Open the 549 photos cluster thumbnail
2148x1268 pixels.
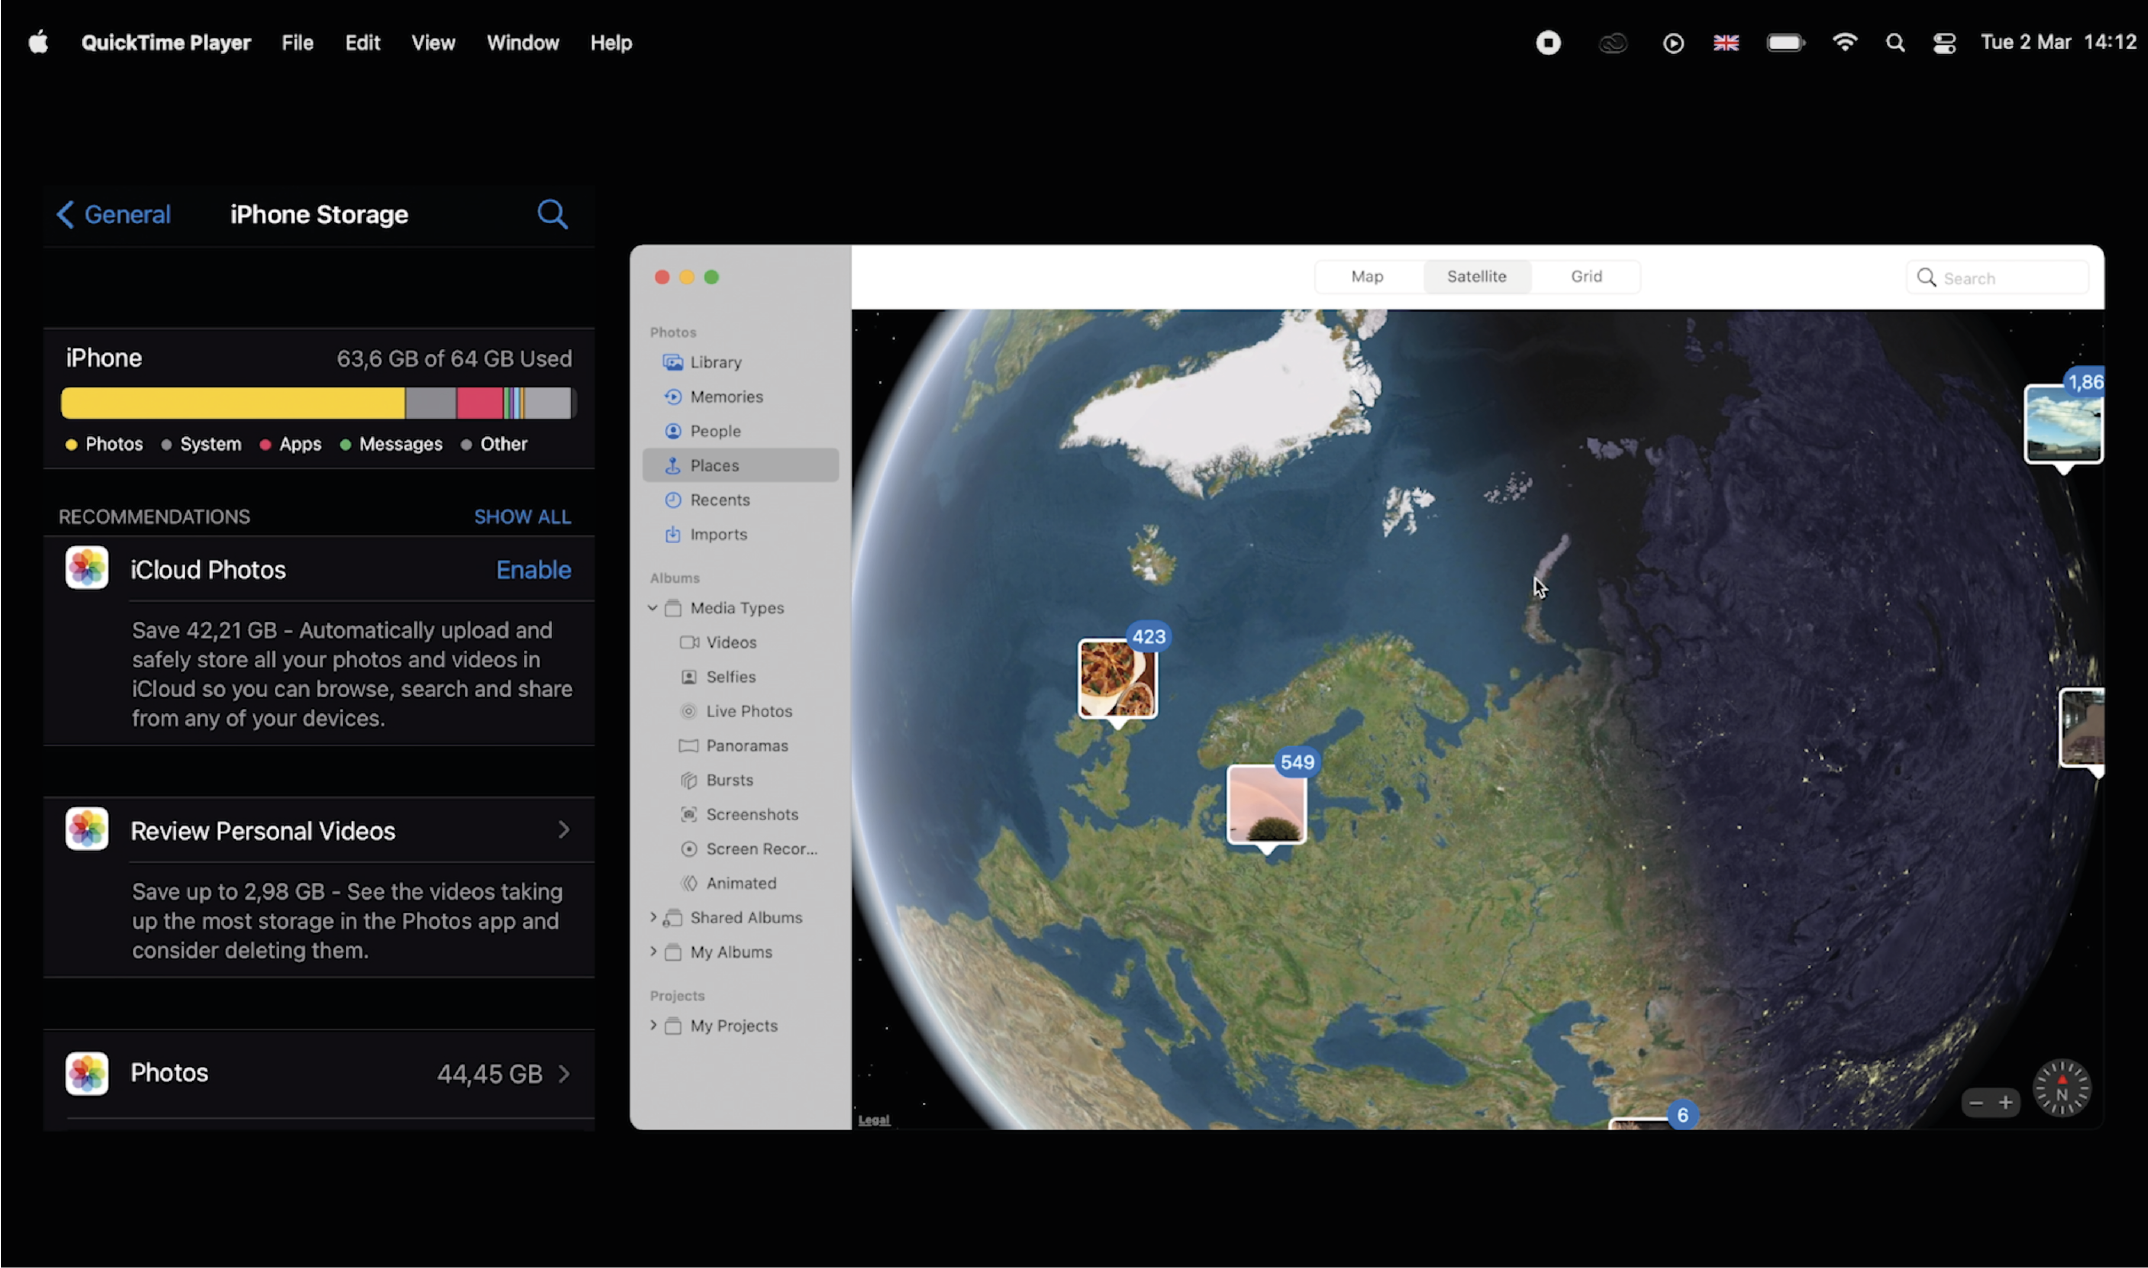(x=1266, y=804)
